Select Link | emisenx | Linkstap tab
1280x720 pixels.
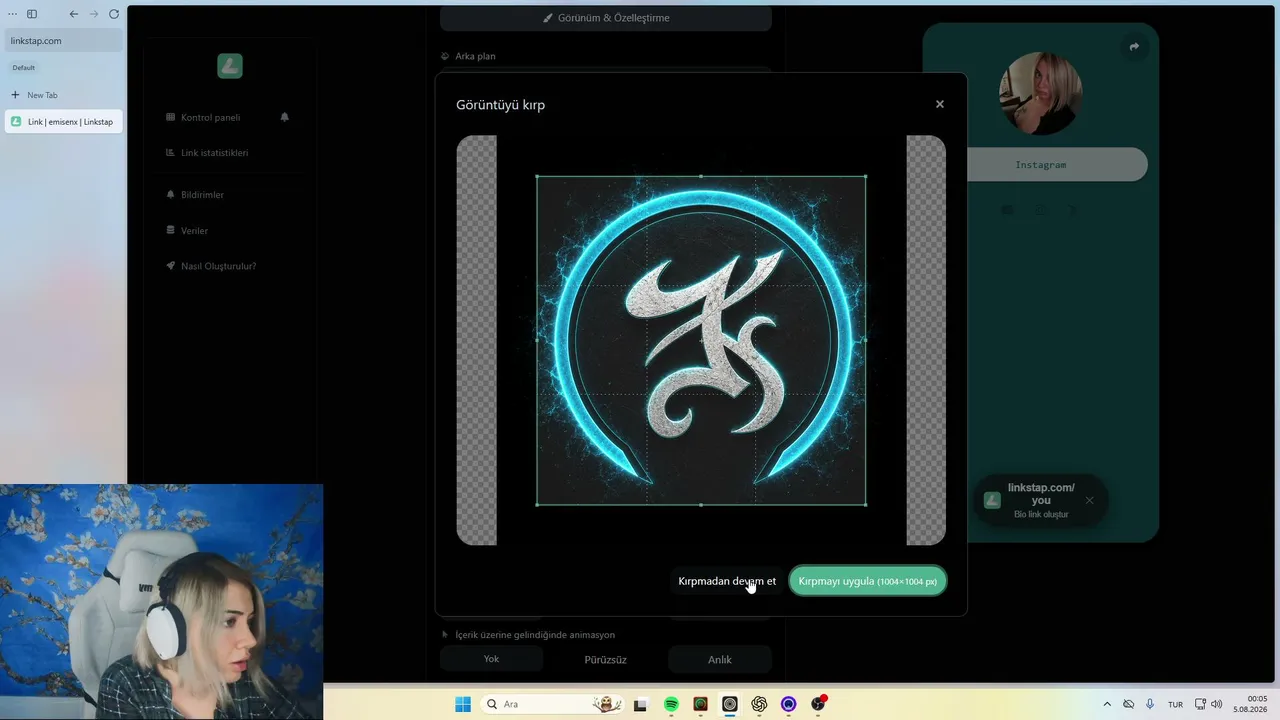pos(64,122)
